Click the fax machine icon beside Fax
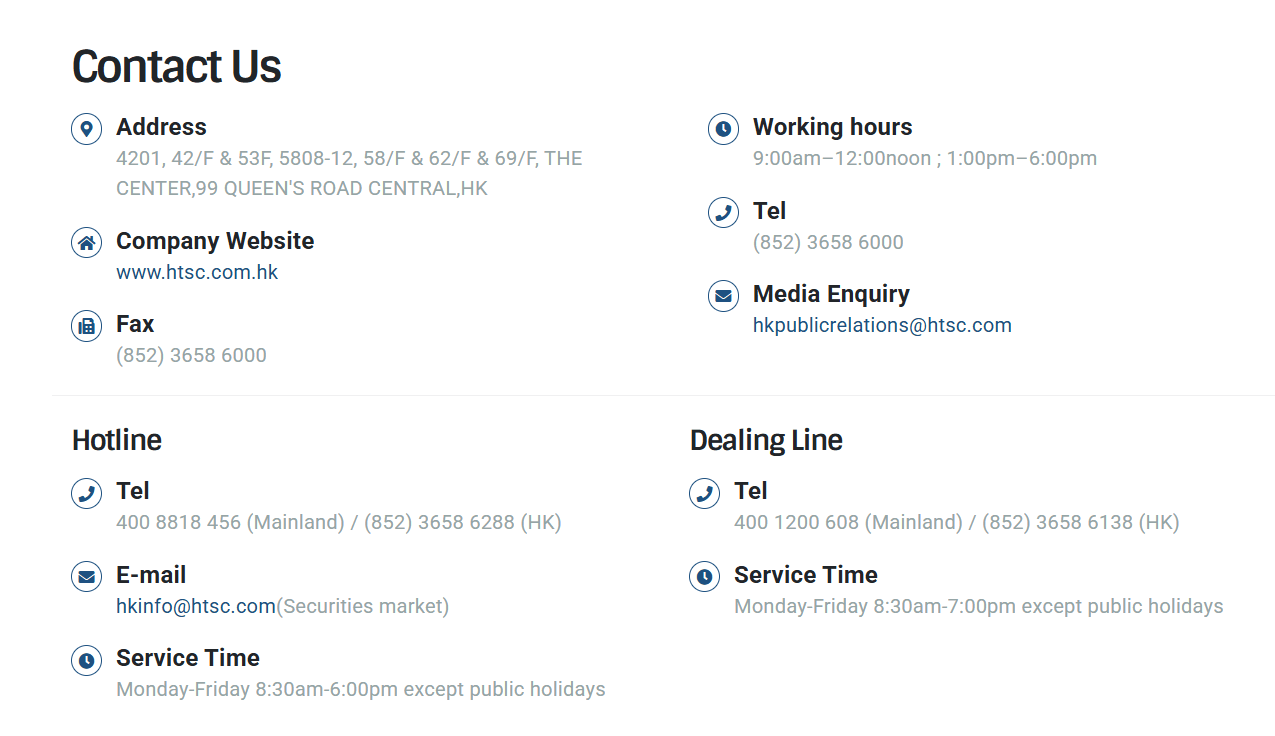1275x736 pixels. pos(87,326)
